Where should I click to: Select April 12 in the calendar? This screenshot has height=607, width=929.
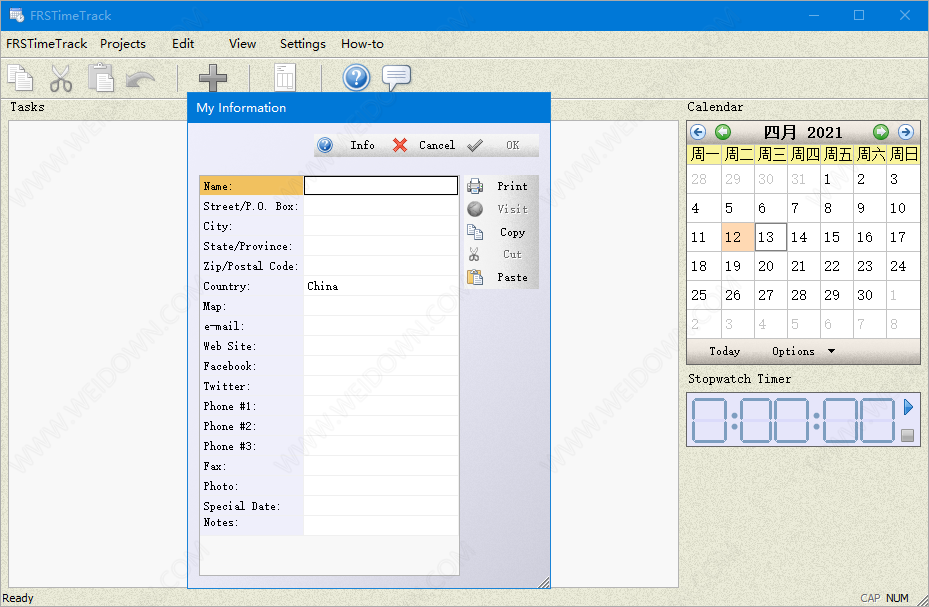point(737,237)
